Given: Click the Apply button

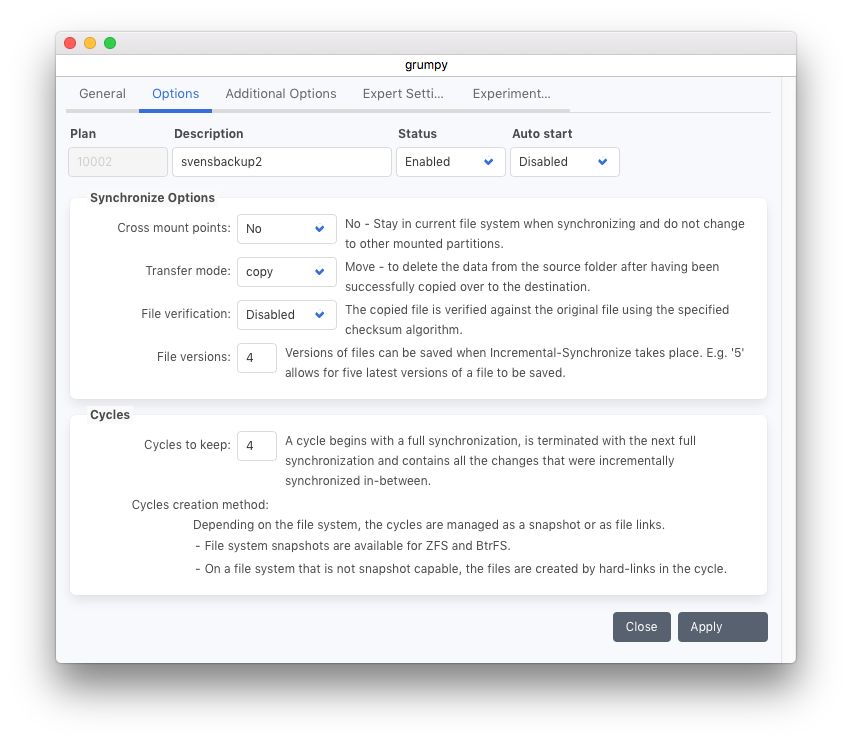Looking at the screenshot, I should [722, 627].
